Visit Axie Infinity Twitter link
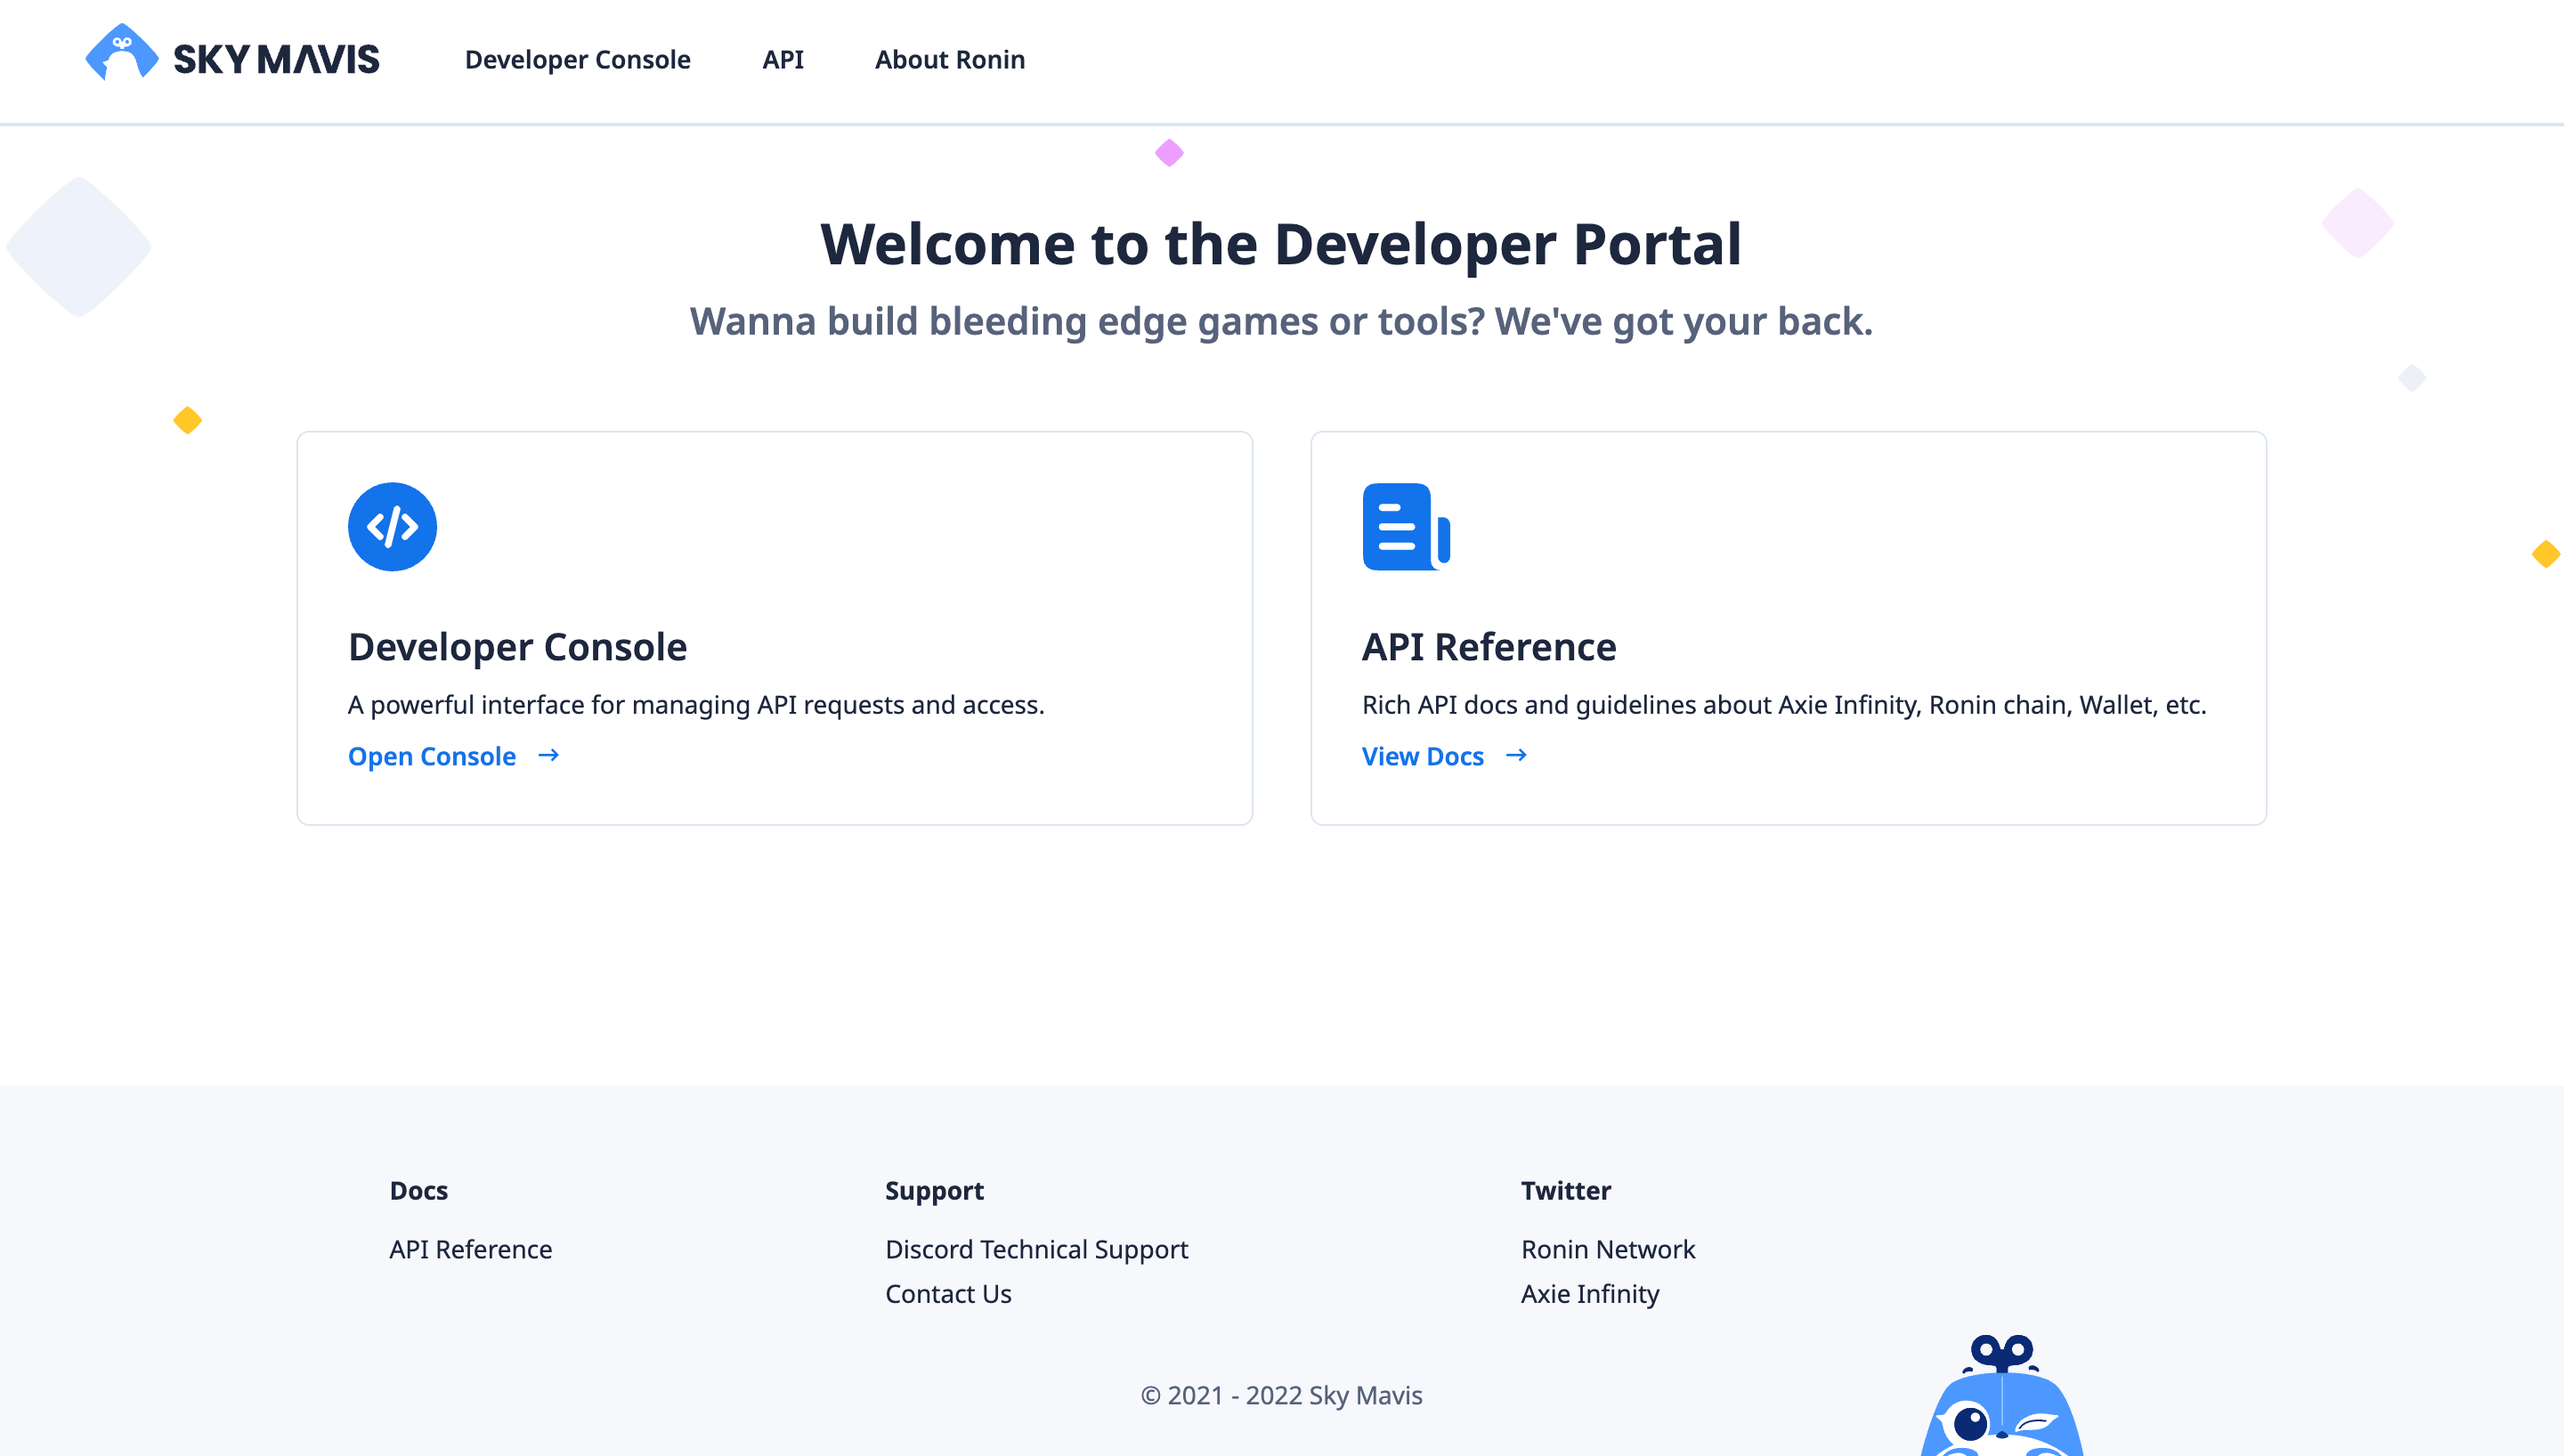 1589,1294
